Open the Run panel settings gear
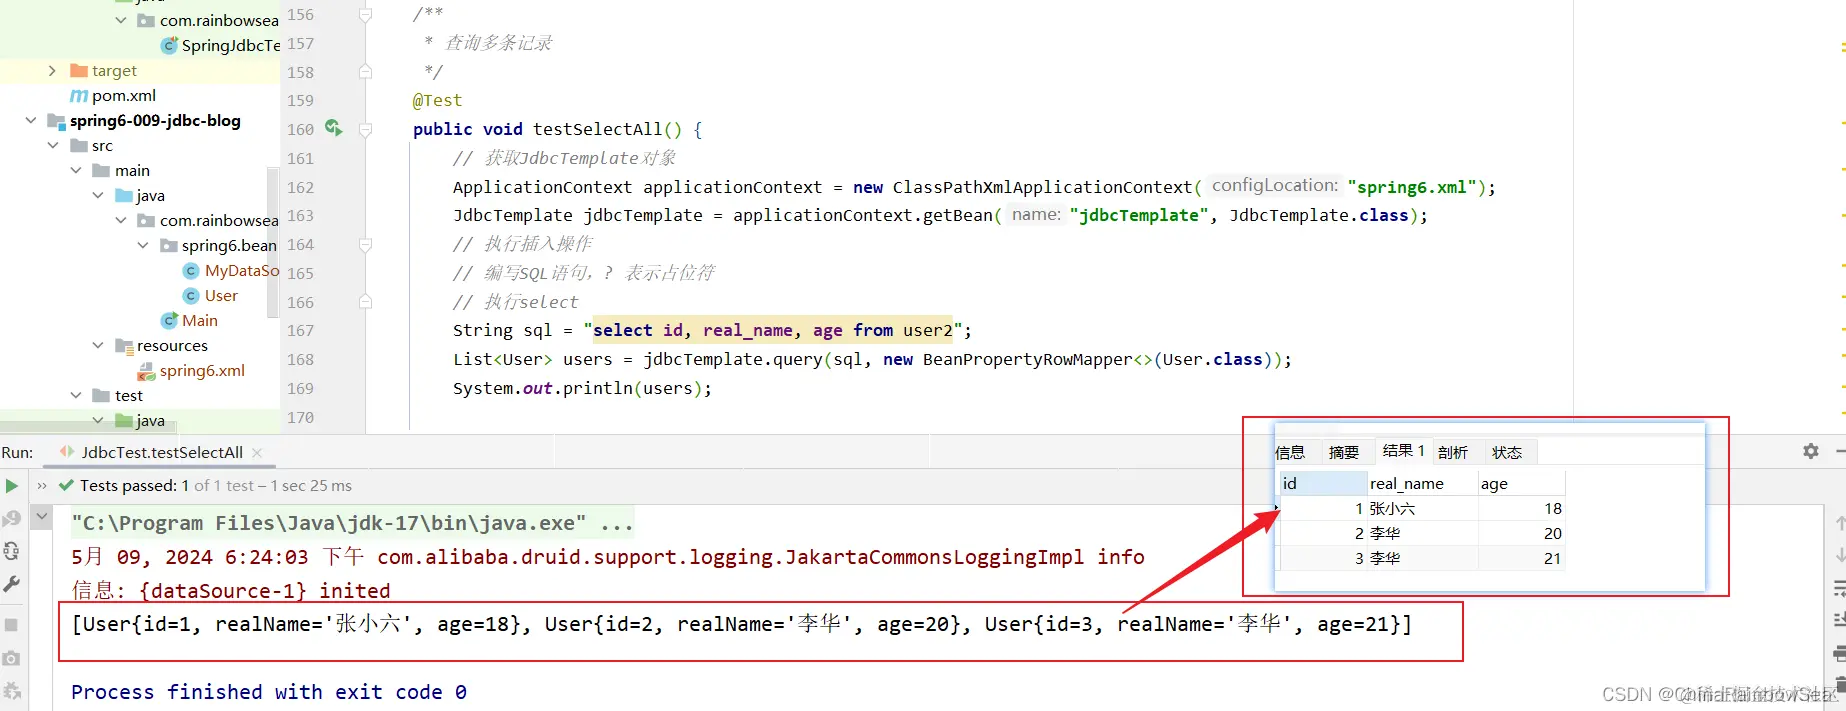The width and height of the screenshot is (1846, 711). (1811, 451)
